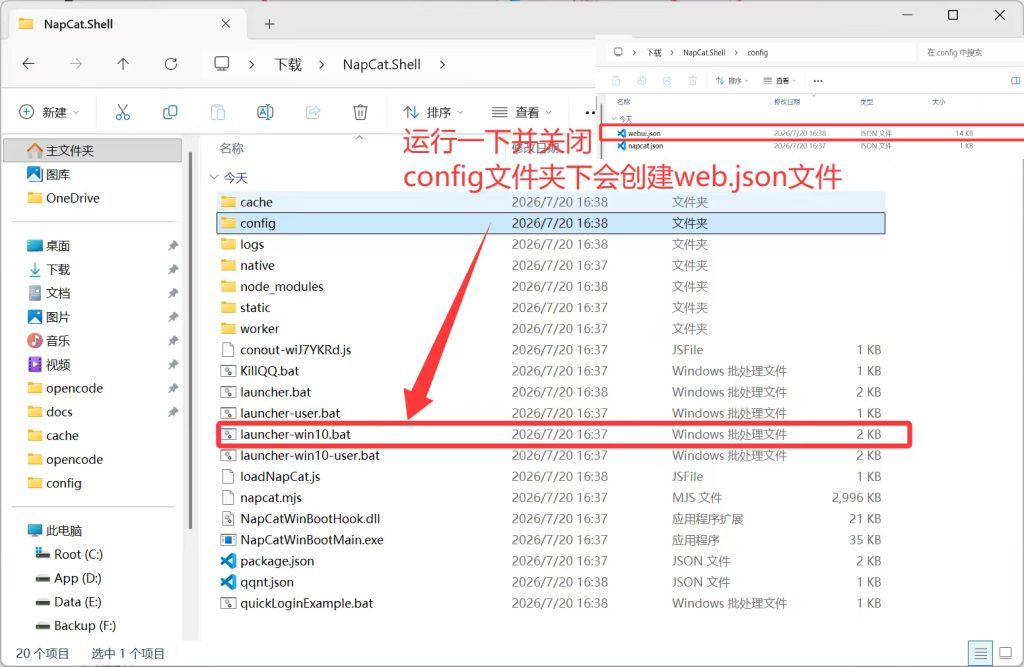The width and height of the screenshot is (1024, 667).
Task: Select quickLoginExample.bat file
Action: pos(551,603)
